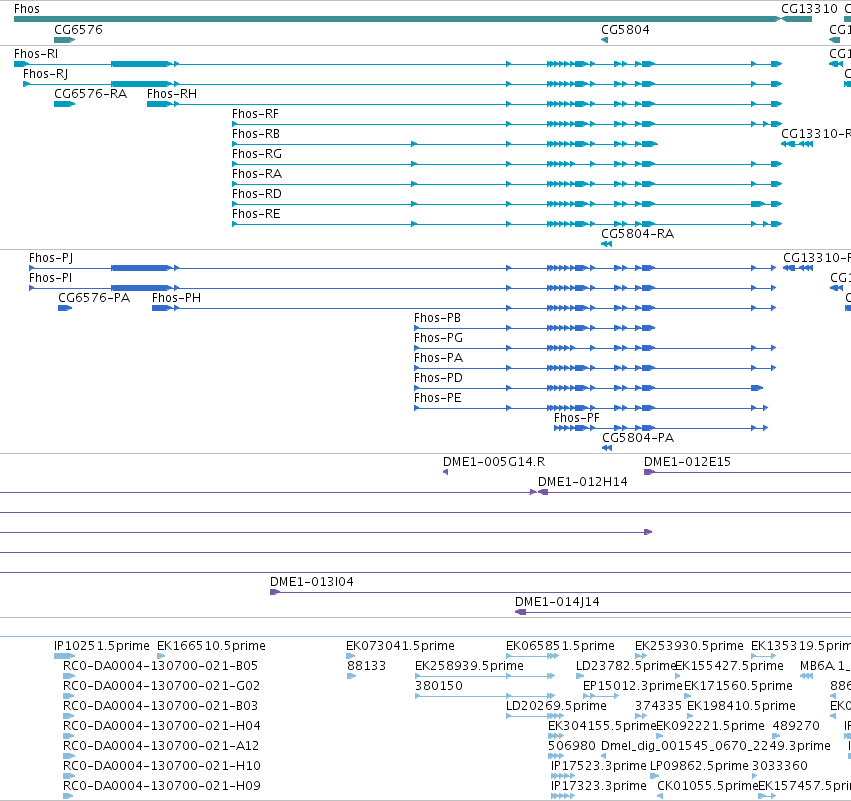Click the CG5804 gene label
The width and height of the screenshot is (851, 801).
625,29
